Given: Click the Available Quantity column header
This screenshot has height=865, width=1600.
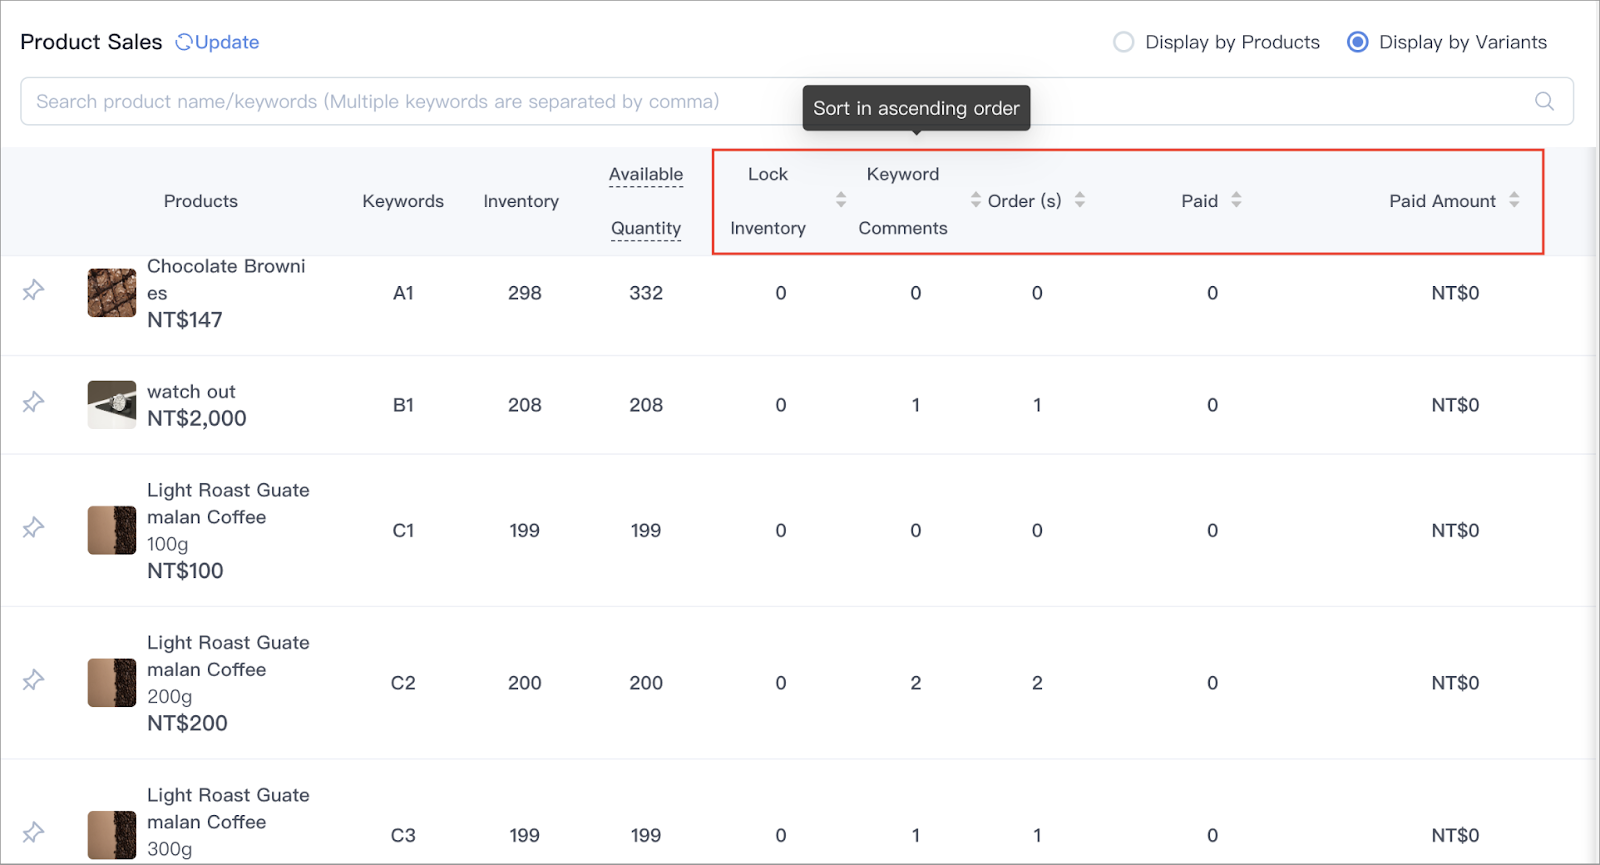Looking at the screenshot, I should pyautogui.click(x=646, y=201).
